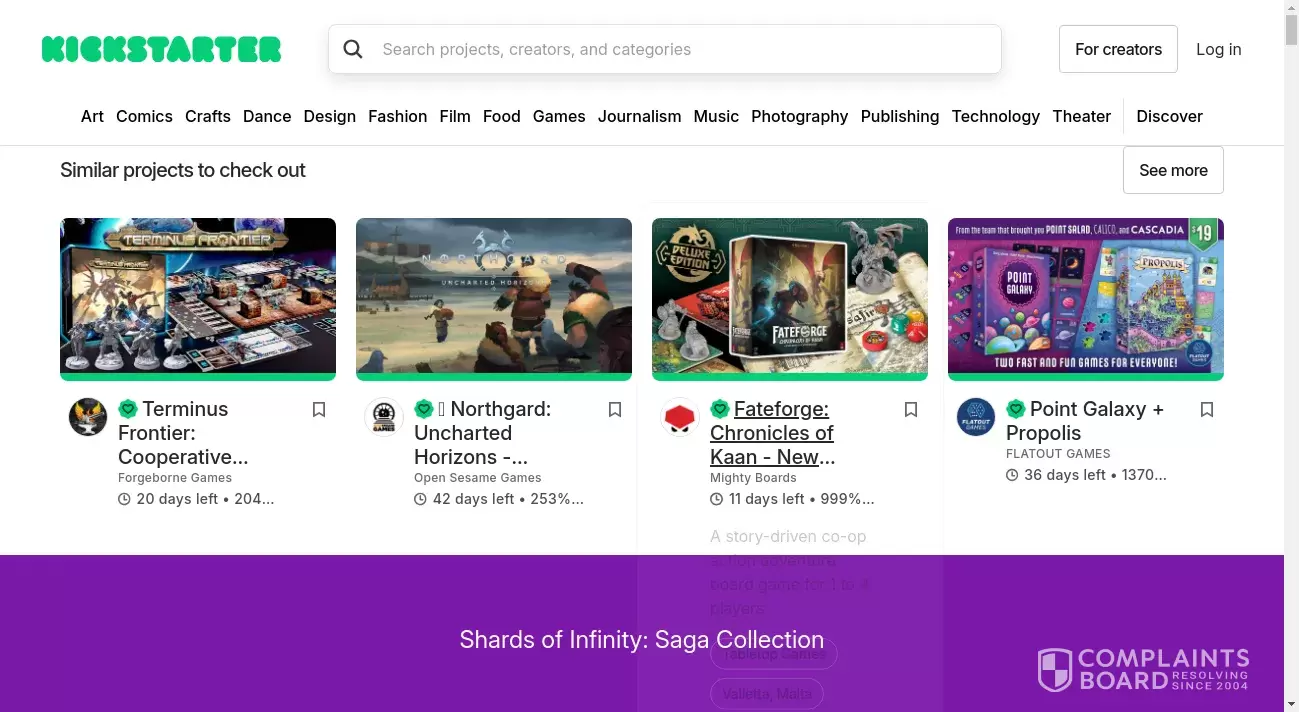Bookmark the Northgard Uncharted Horizons project
The image size is (1299, 712).
click(x=615, y=410)
